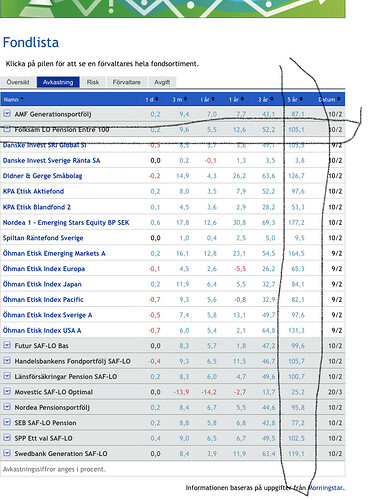
Task: Open Öhman Etisk Index Pacific link
Action: point(43,299)
